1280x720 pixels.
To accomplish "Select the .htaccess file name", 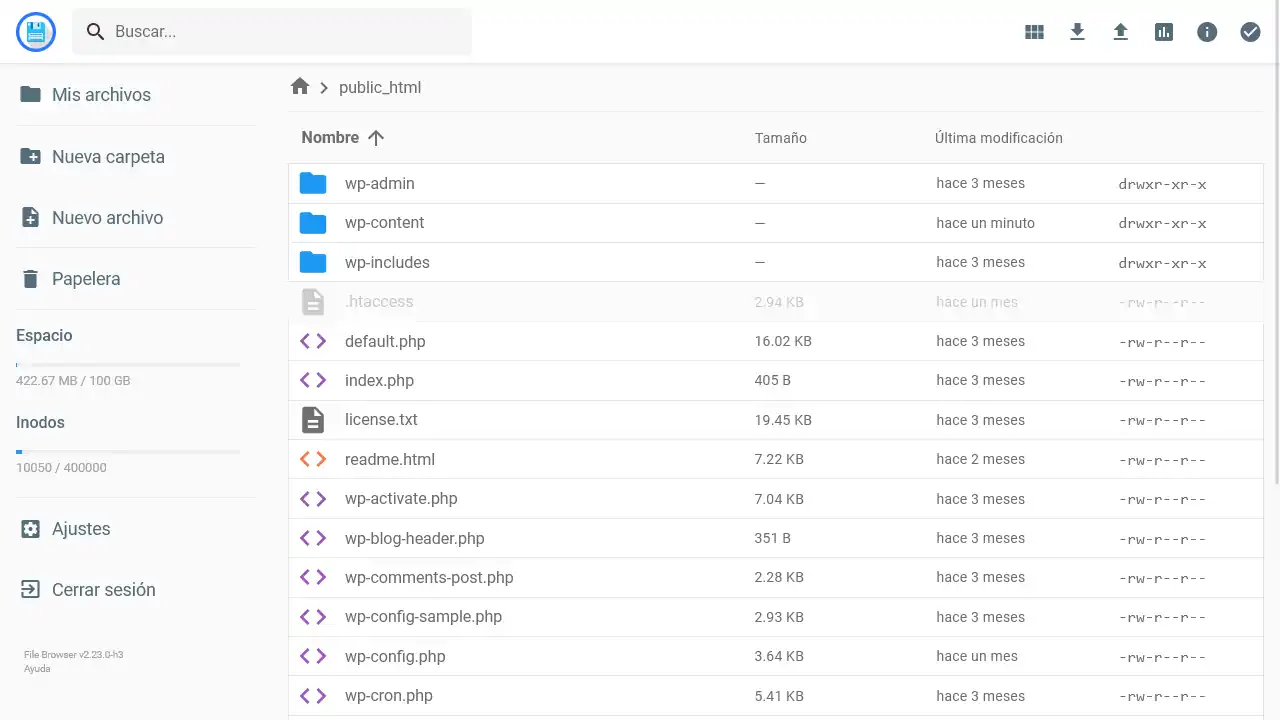I will coord(379,302).
